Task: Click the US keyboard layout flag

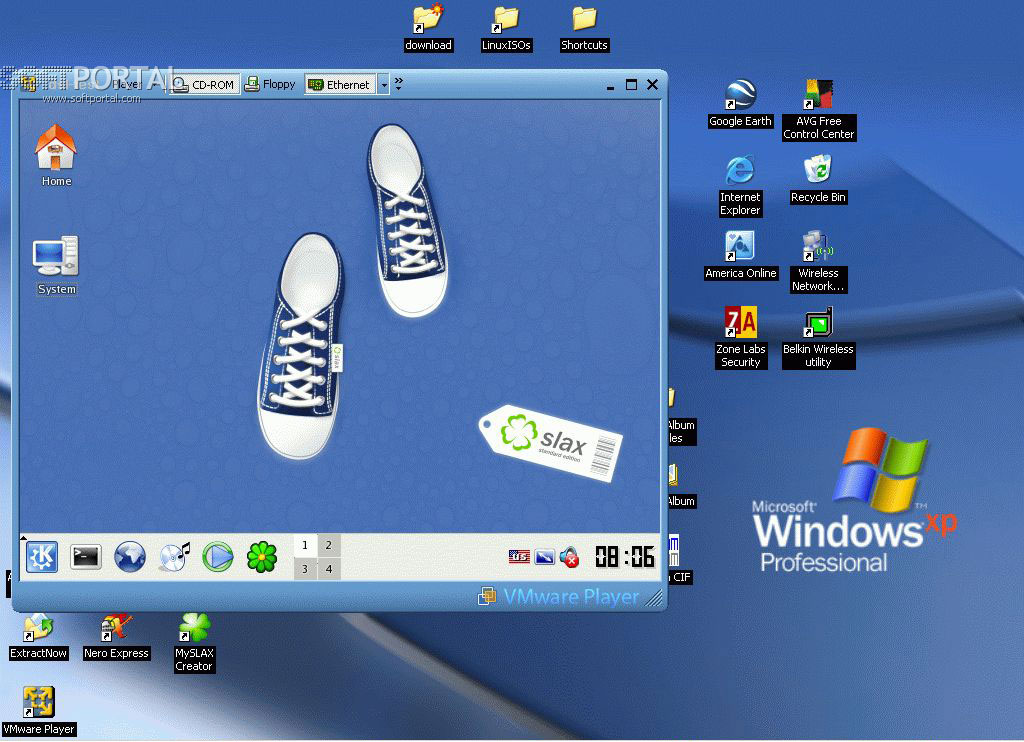Action: [519, 557]
